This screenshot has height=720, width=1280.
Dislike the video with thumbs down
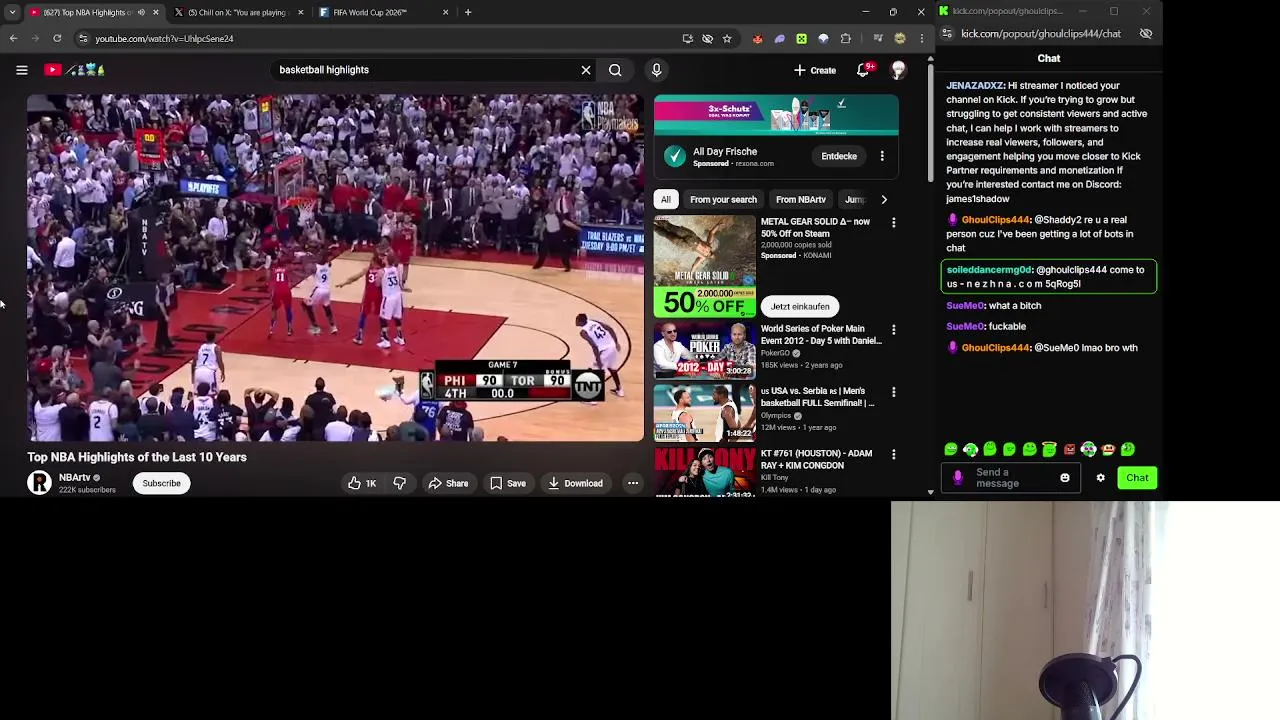(x=399, y=483)
